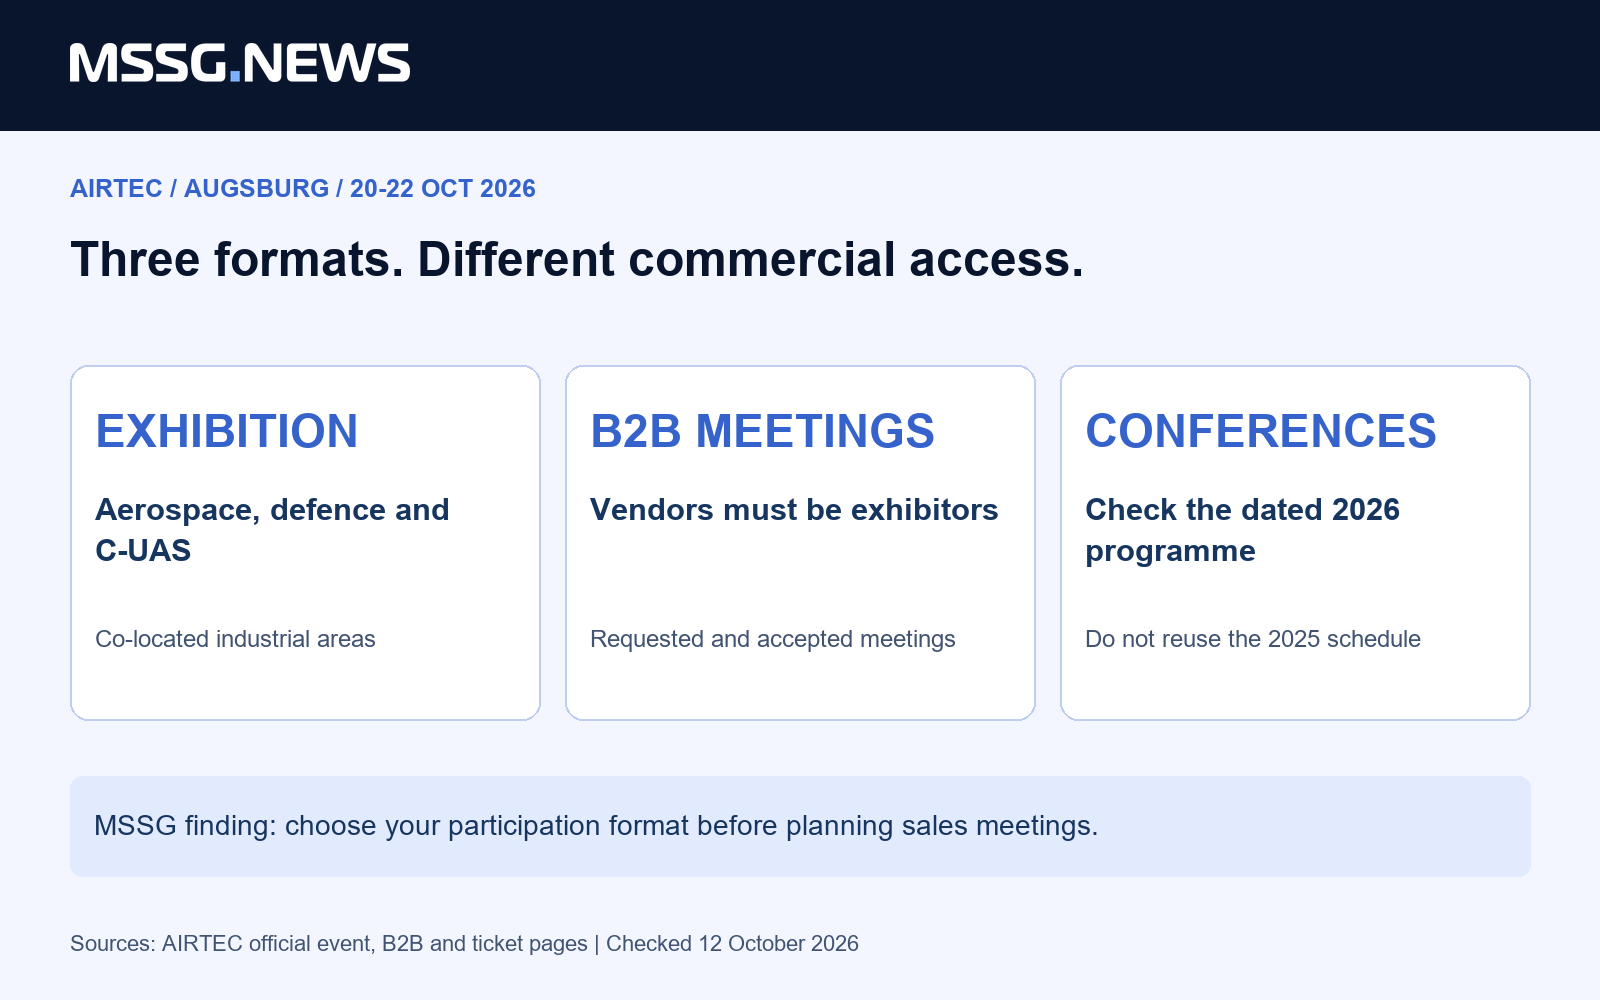The width and height of the screenshot is (1600, 1000).
Task: Click 'Do not reuse the 2025 schedule'
Action: 1253,639
